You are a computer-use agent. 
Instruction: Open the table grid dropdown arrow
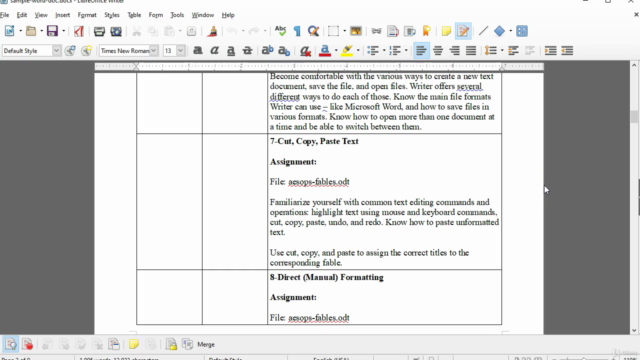344,31
